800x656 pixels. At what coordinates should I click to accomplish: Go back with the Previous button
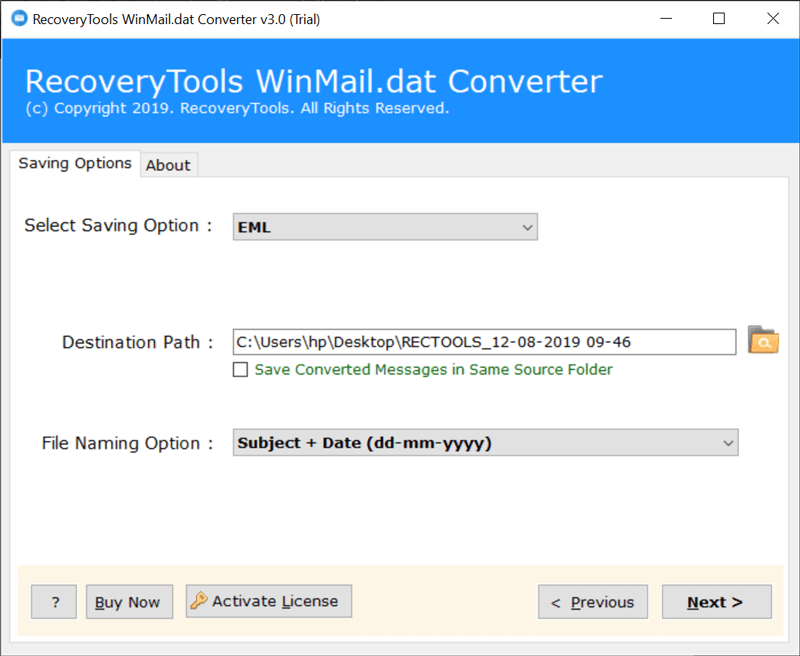[593, 602]
